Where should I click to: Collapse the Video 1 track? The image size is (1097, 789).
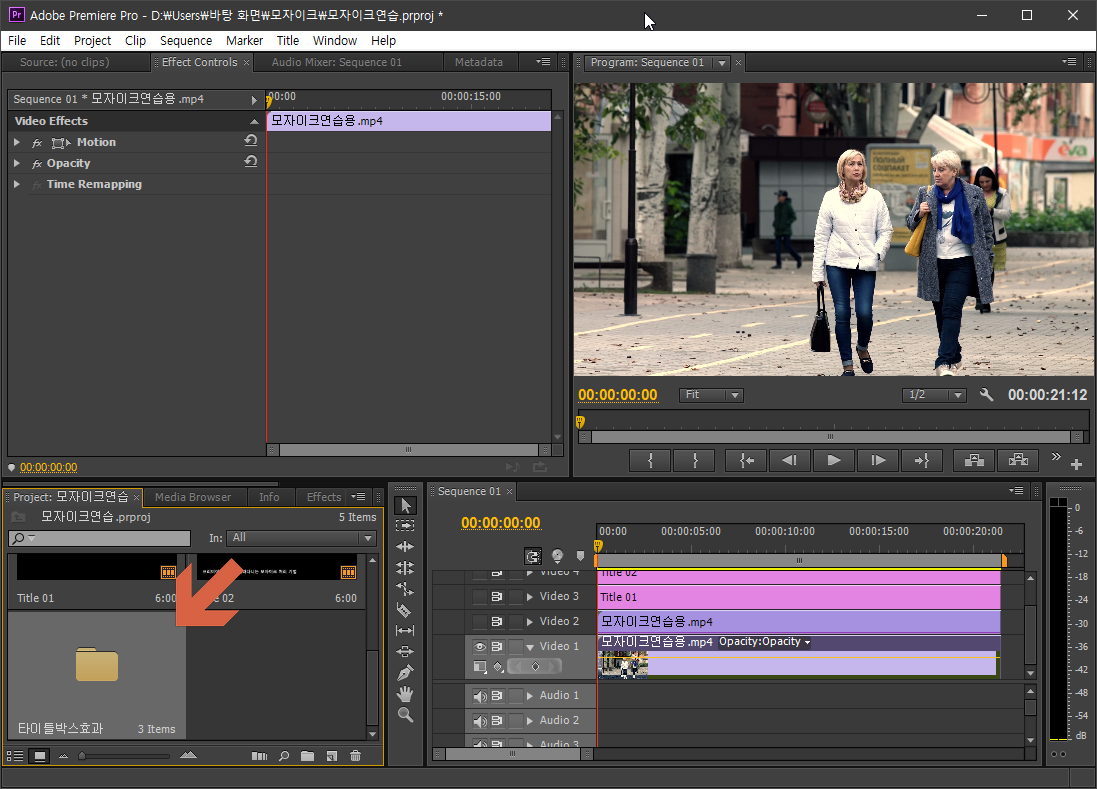(530, 647)
